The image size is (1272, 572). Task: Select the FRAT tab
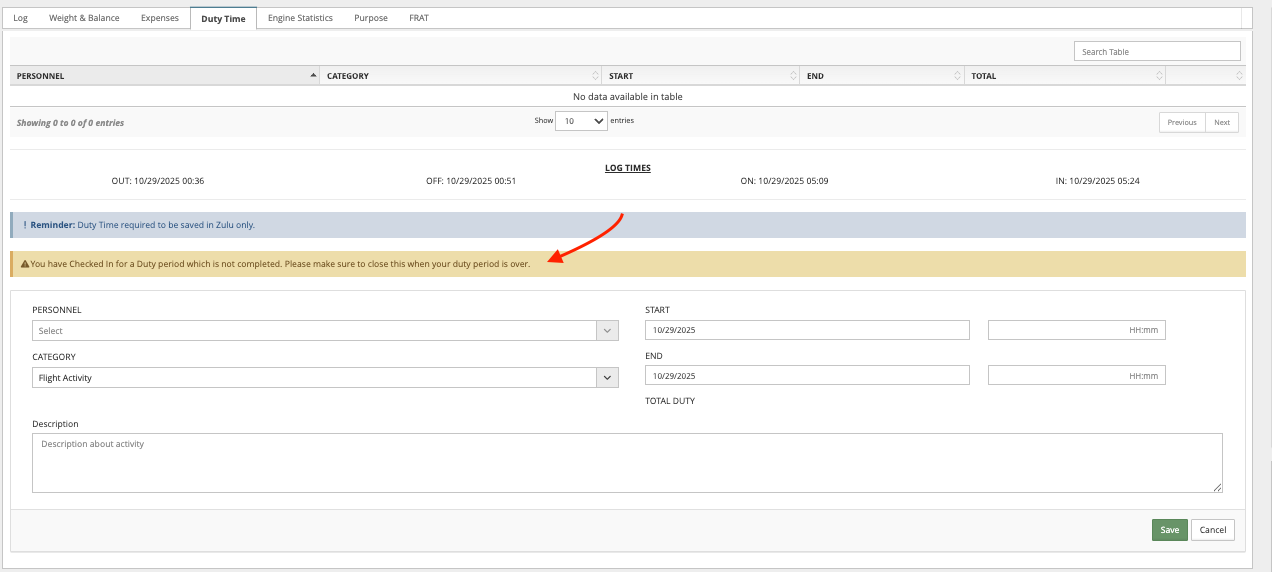coord(419,18)
